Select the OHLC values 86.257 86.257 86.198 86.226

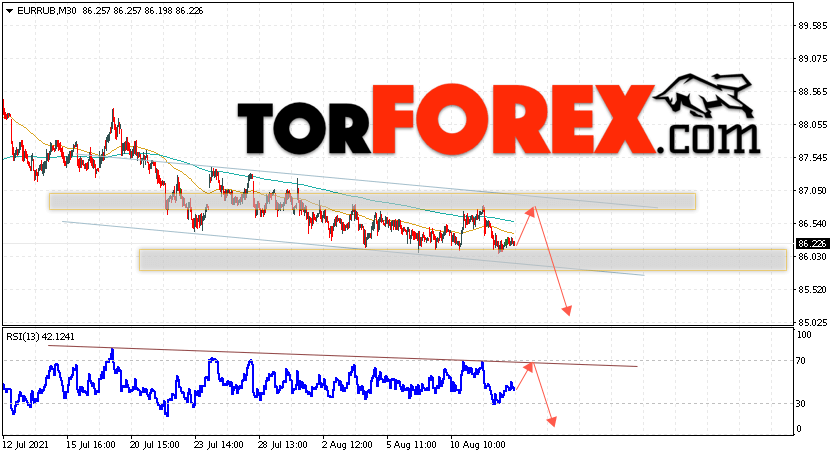[143, 11]
